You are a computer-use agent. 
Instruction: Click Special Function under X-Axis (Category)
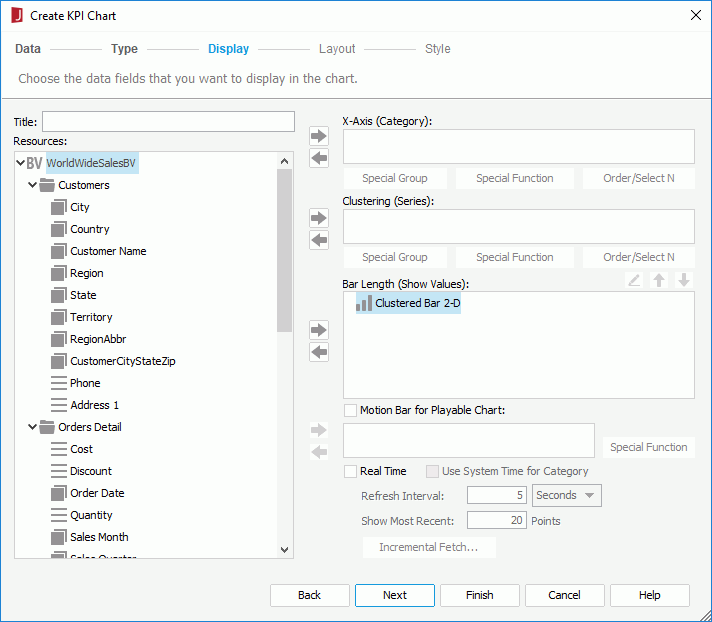pyautogui.click(x=515, y=178)
